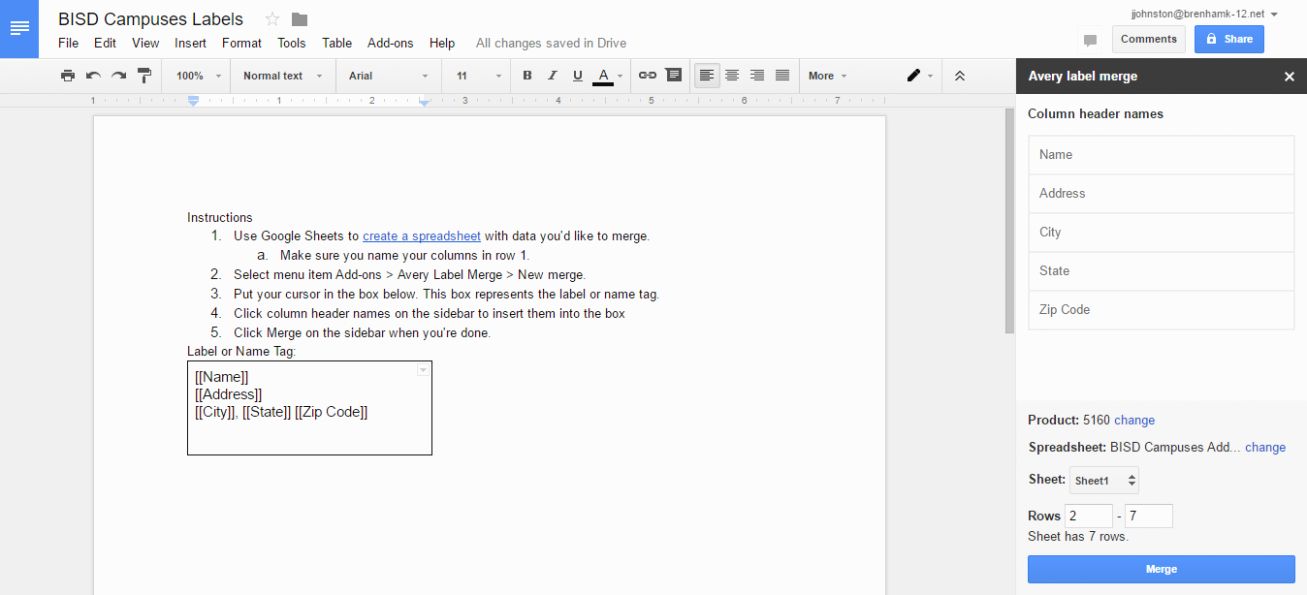Undo the last action
Image resolution: width=1307 pixels, height=595 pixels.
click(x=93, y=75)
